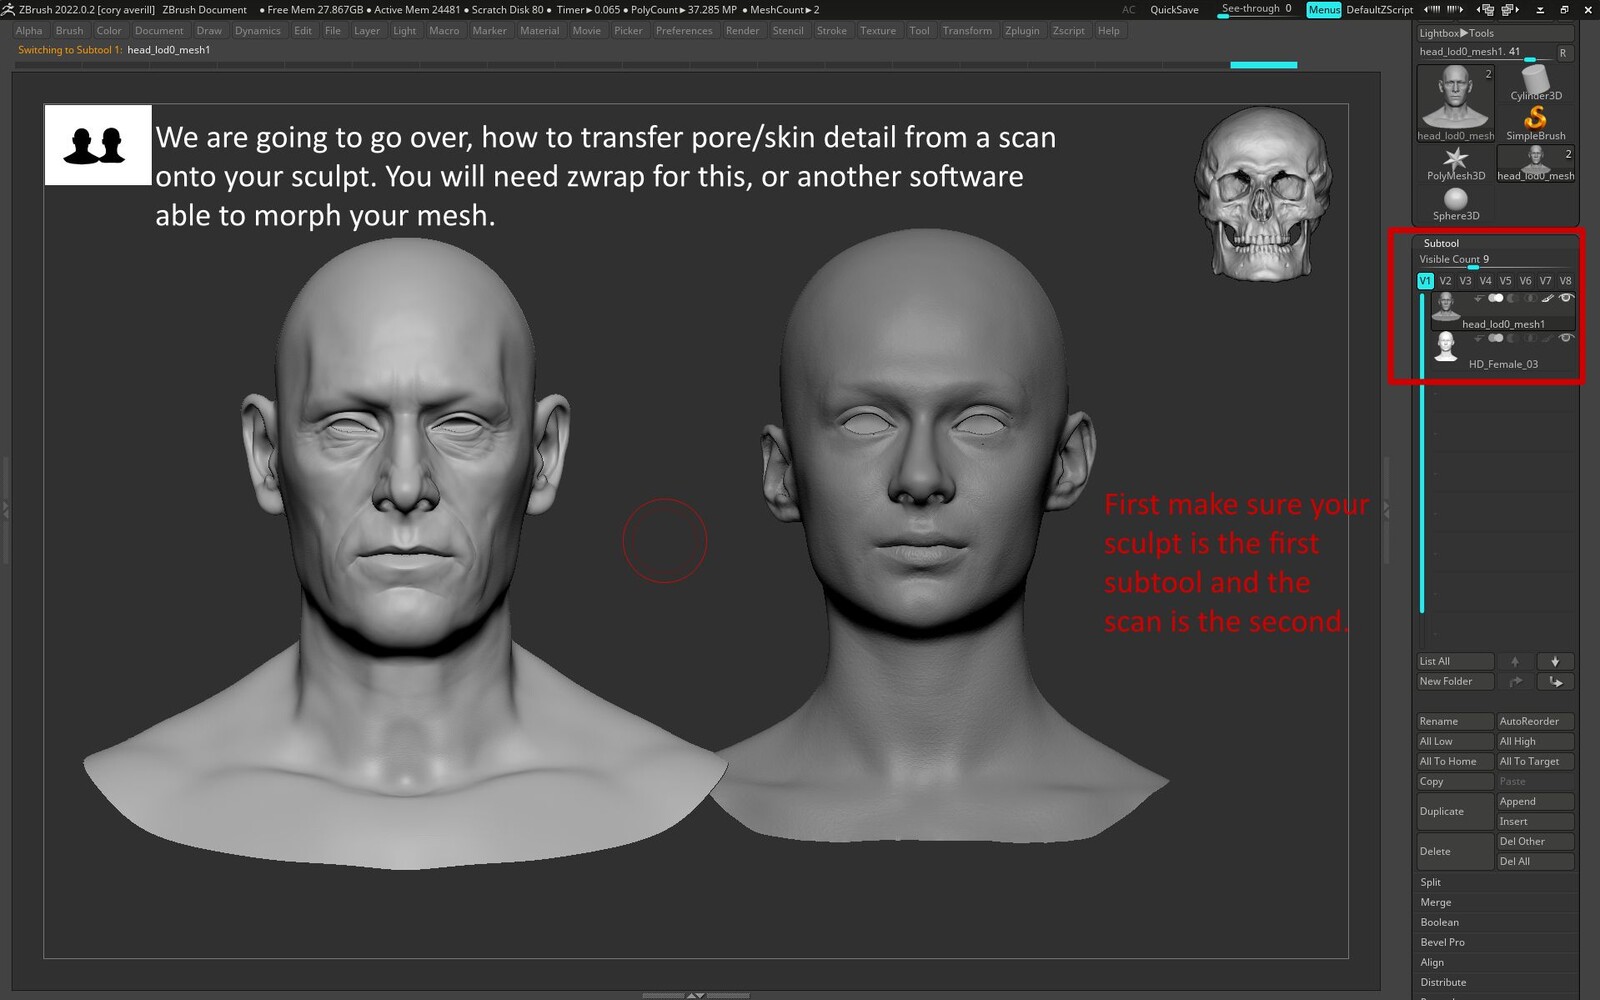Click the move-to-bottom bent arrow icon
This screenshot has height=1000, width=1600.
click(1555, 681)
